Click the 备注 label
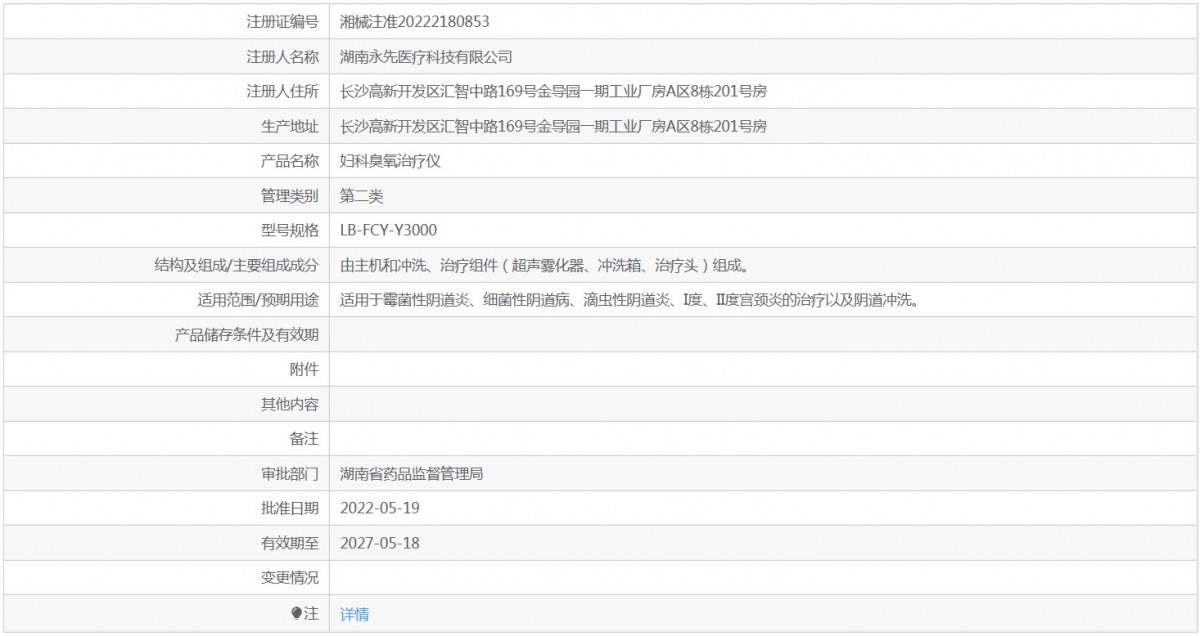 (304, 439)
